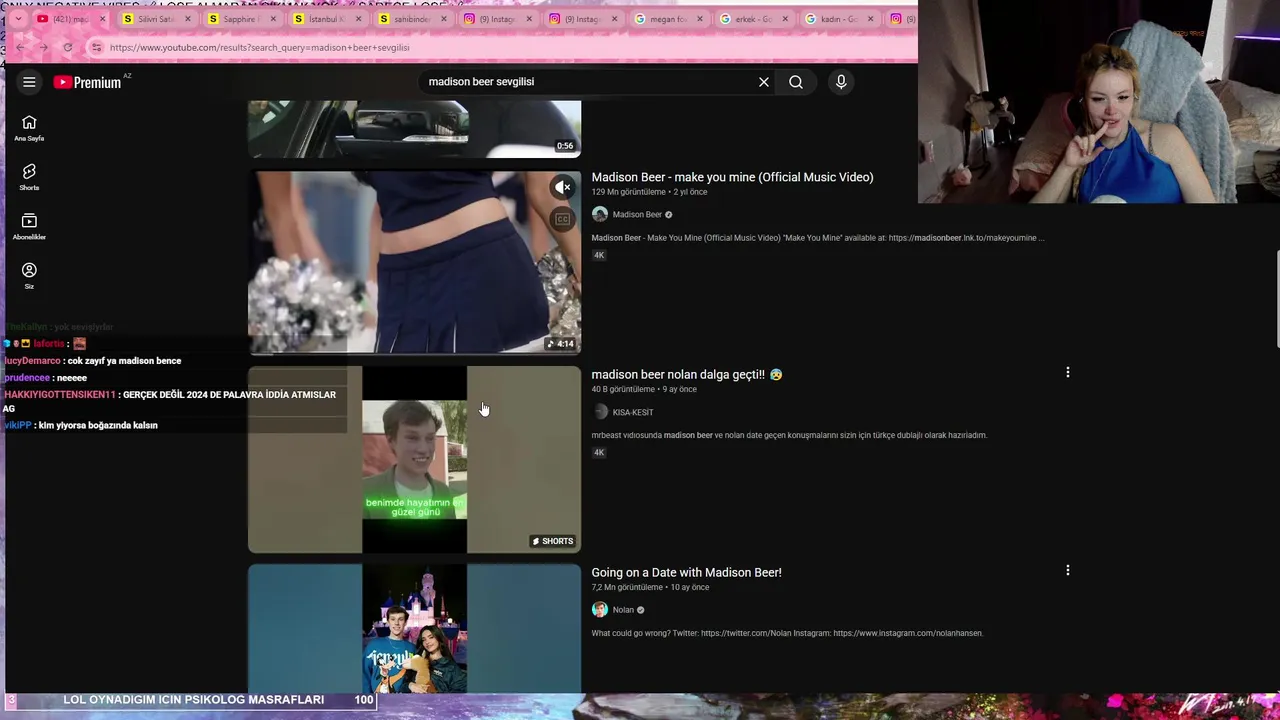Click the browser back arrow
This screenshot has height=720, width=1280.
click(x=20, y=47)
